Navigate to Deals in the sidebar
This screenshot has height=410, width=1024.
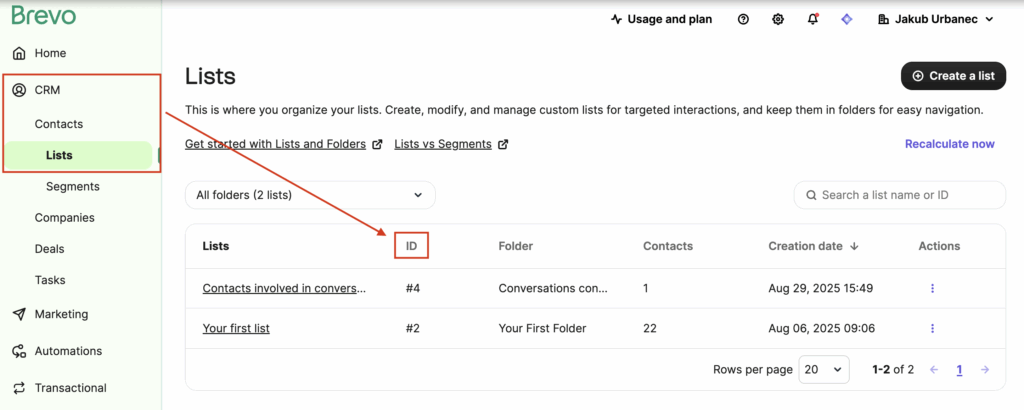(x=49, y=249)
